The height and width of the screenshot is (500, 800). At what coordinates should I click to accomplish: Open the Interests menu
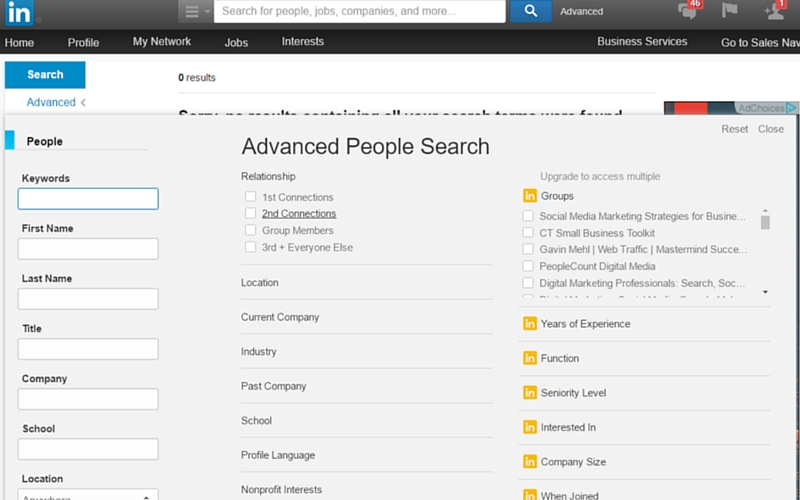[303, 41]
